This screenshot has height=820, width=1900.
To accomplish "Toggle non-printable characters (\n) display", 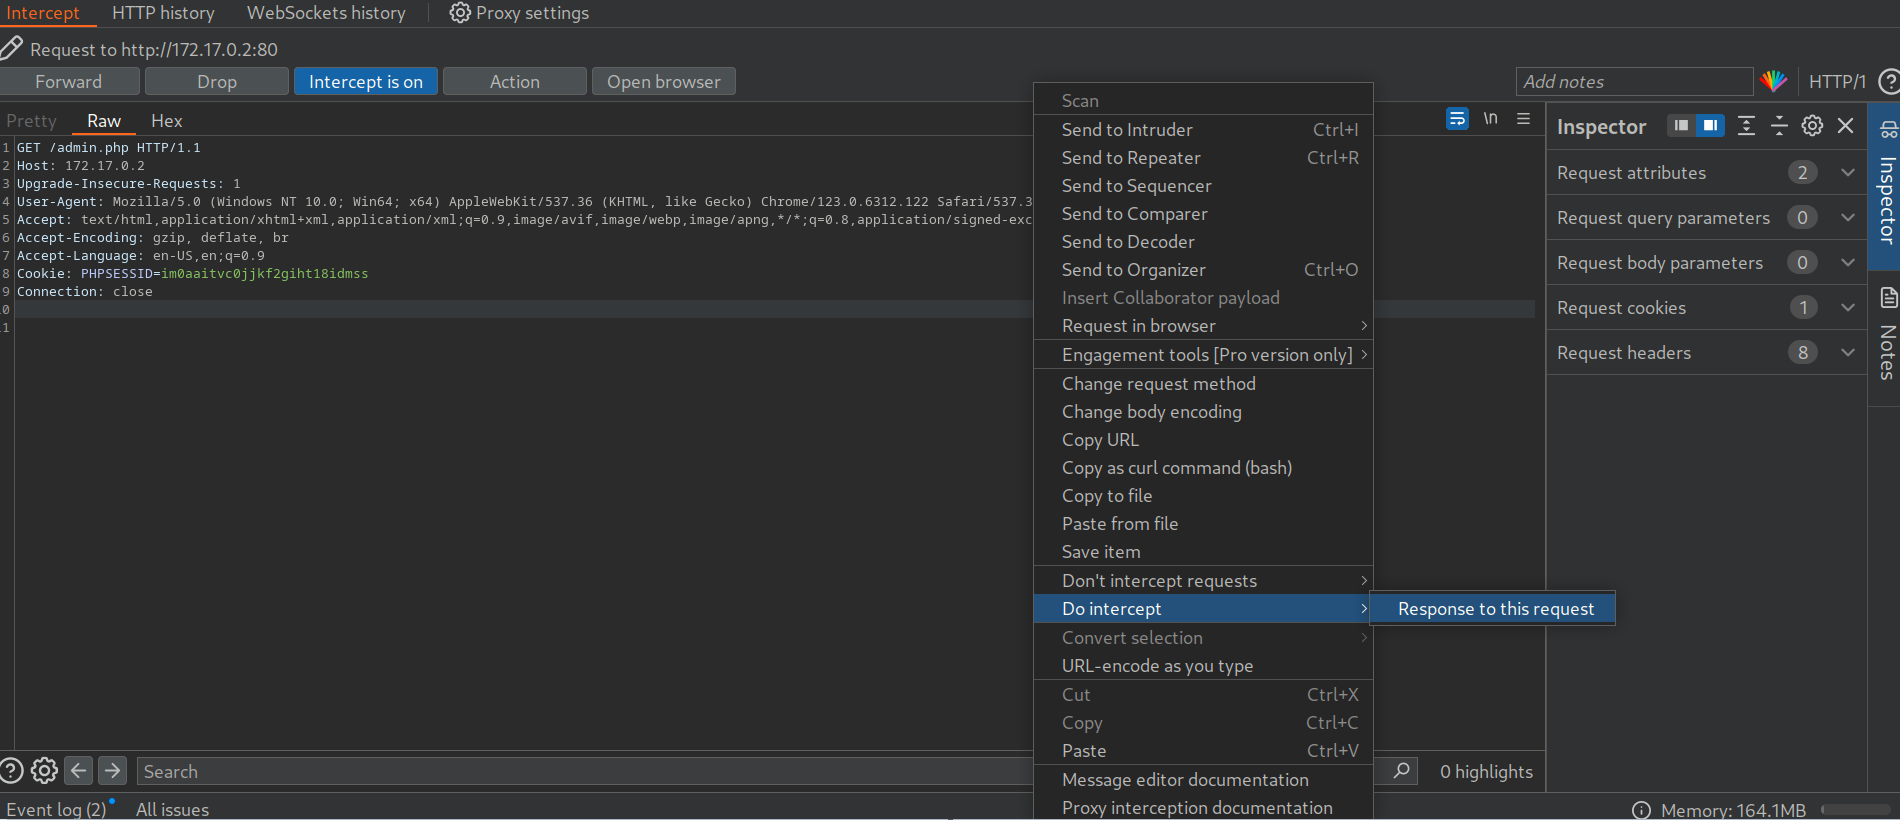I will [x=1490, y=119].
